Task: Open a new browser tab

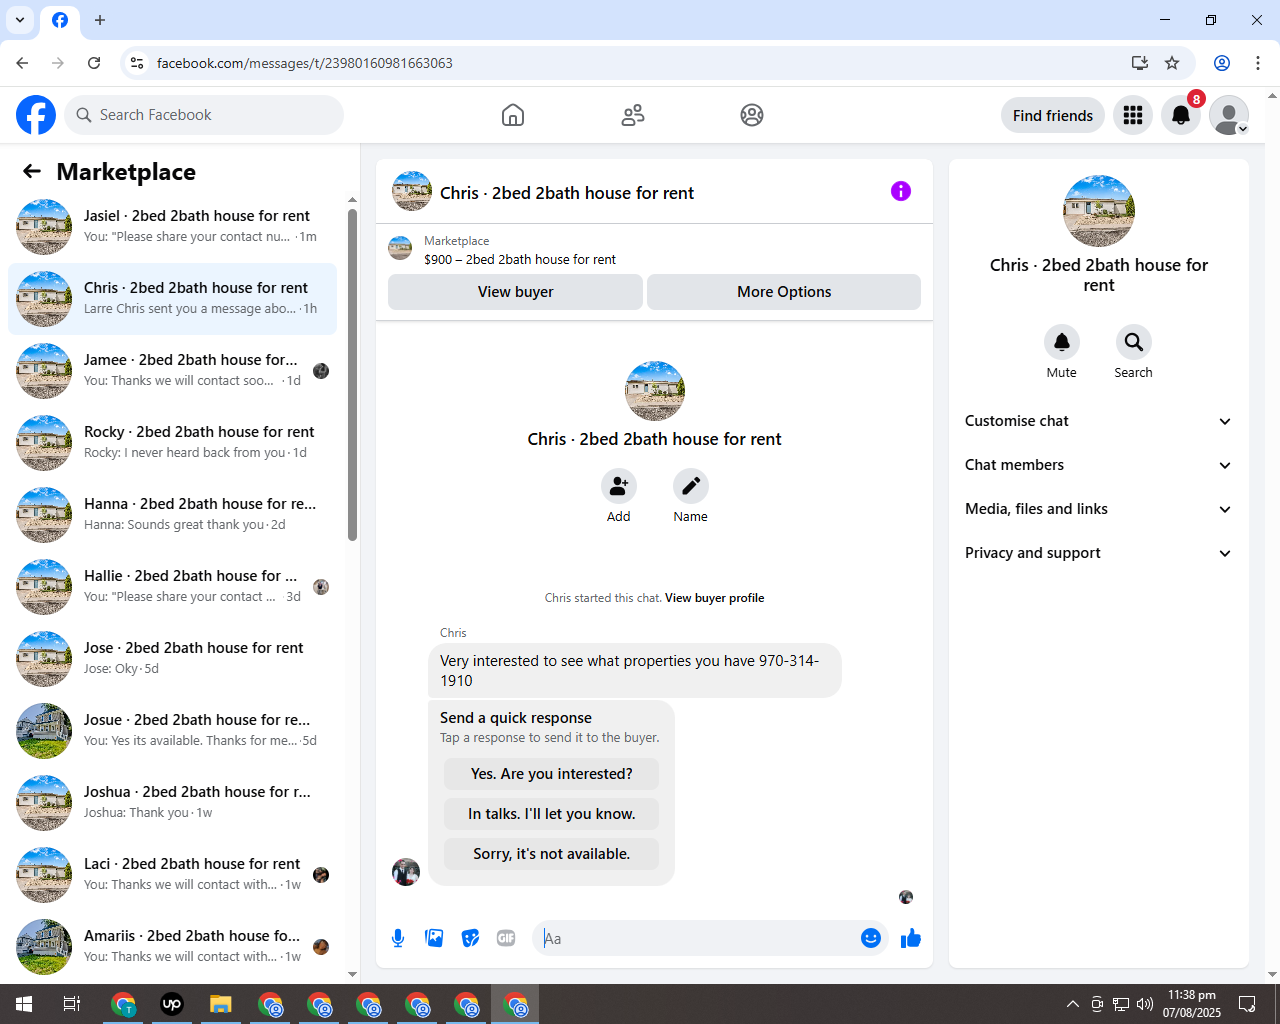Action: [x=100, y=20]
